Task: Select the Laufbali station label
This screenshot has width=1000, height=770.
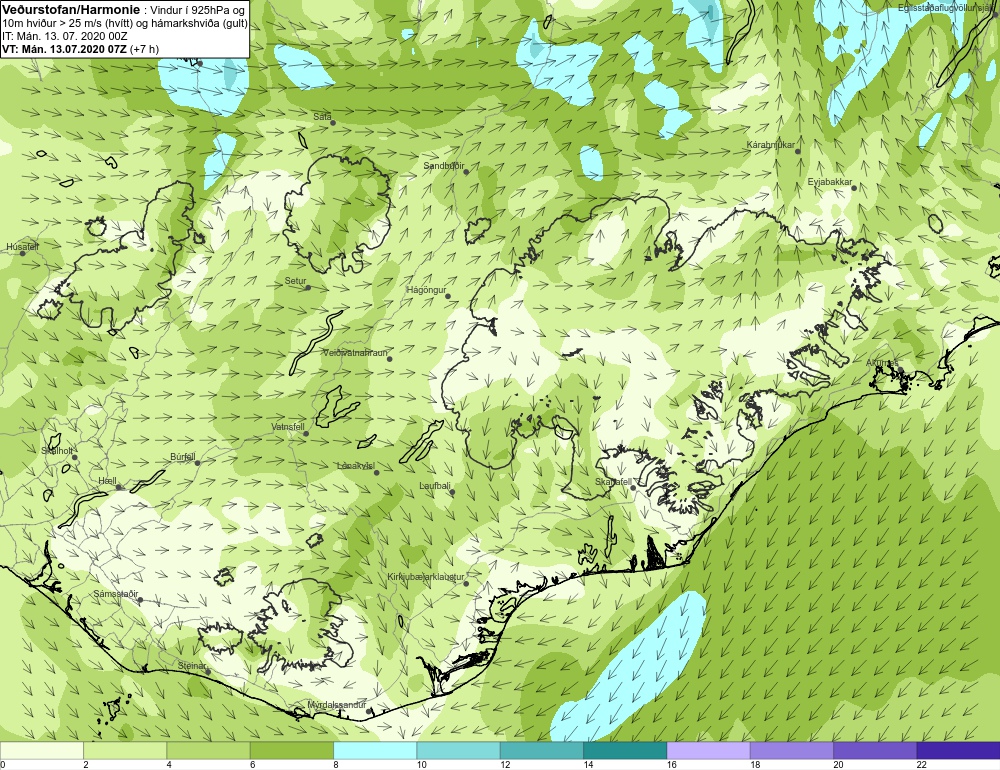Action: point(435,485)
